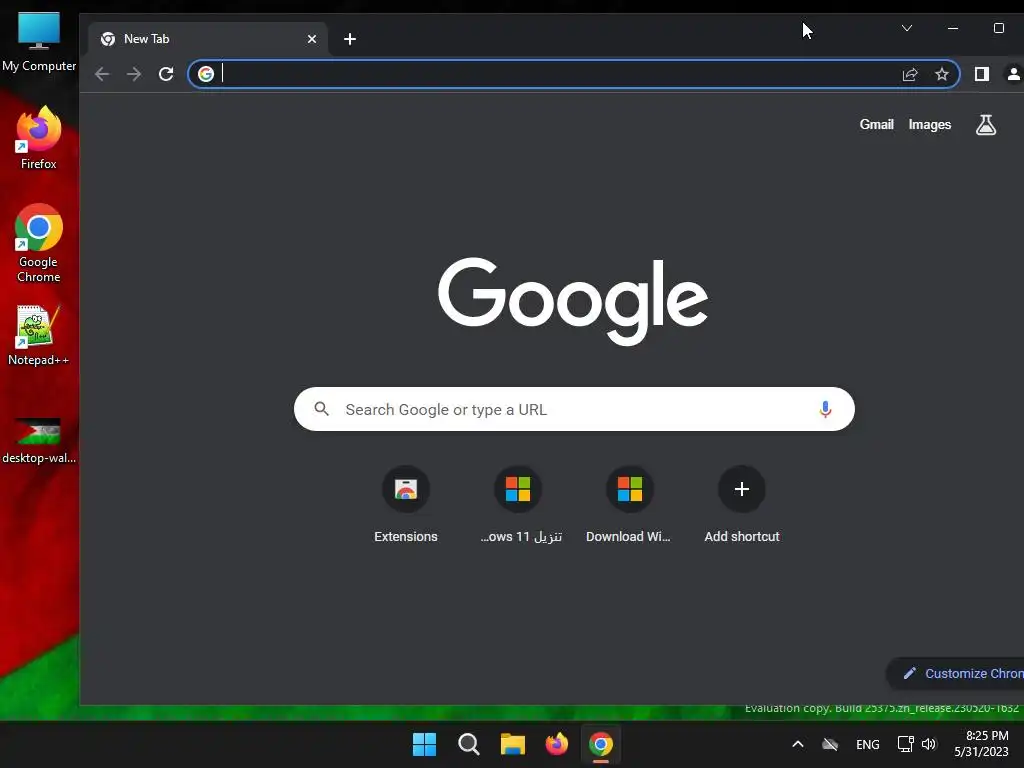Bookmark this tab with the star icon
The height and width of the screenshot is (768, 1024).
942,74
